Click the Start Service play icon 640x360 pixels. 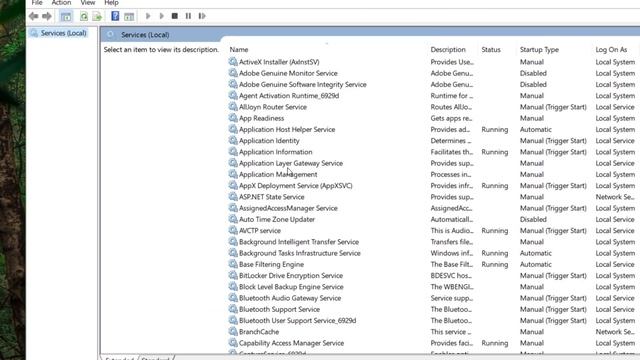click(x=148, y=16)
